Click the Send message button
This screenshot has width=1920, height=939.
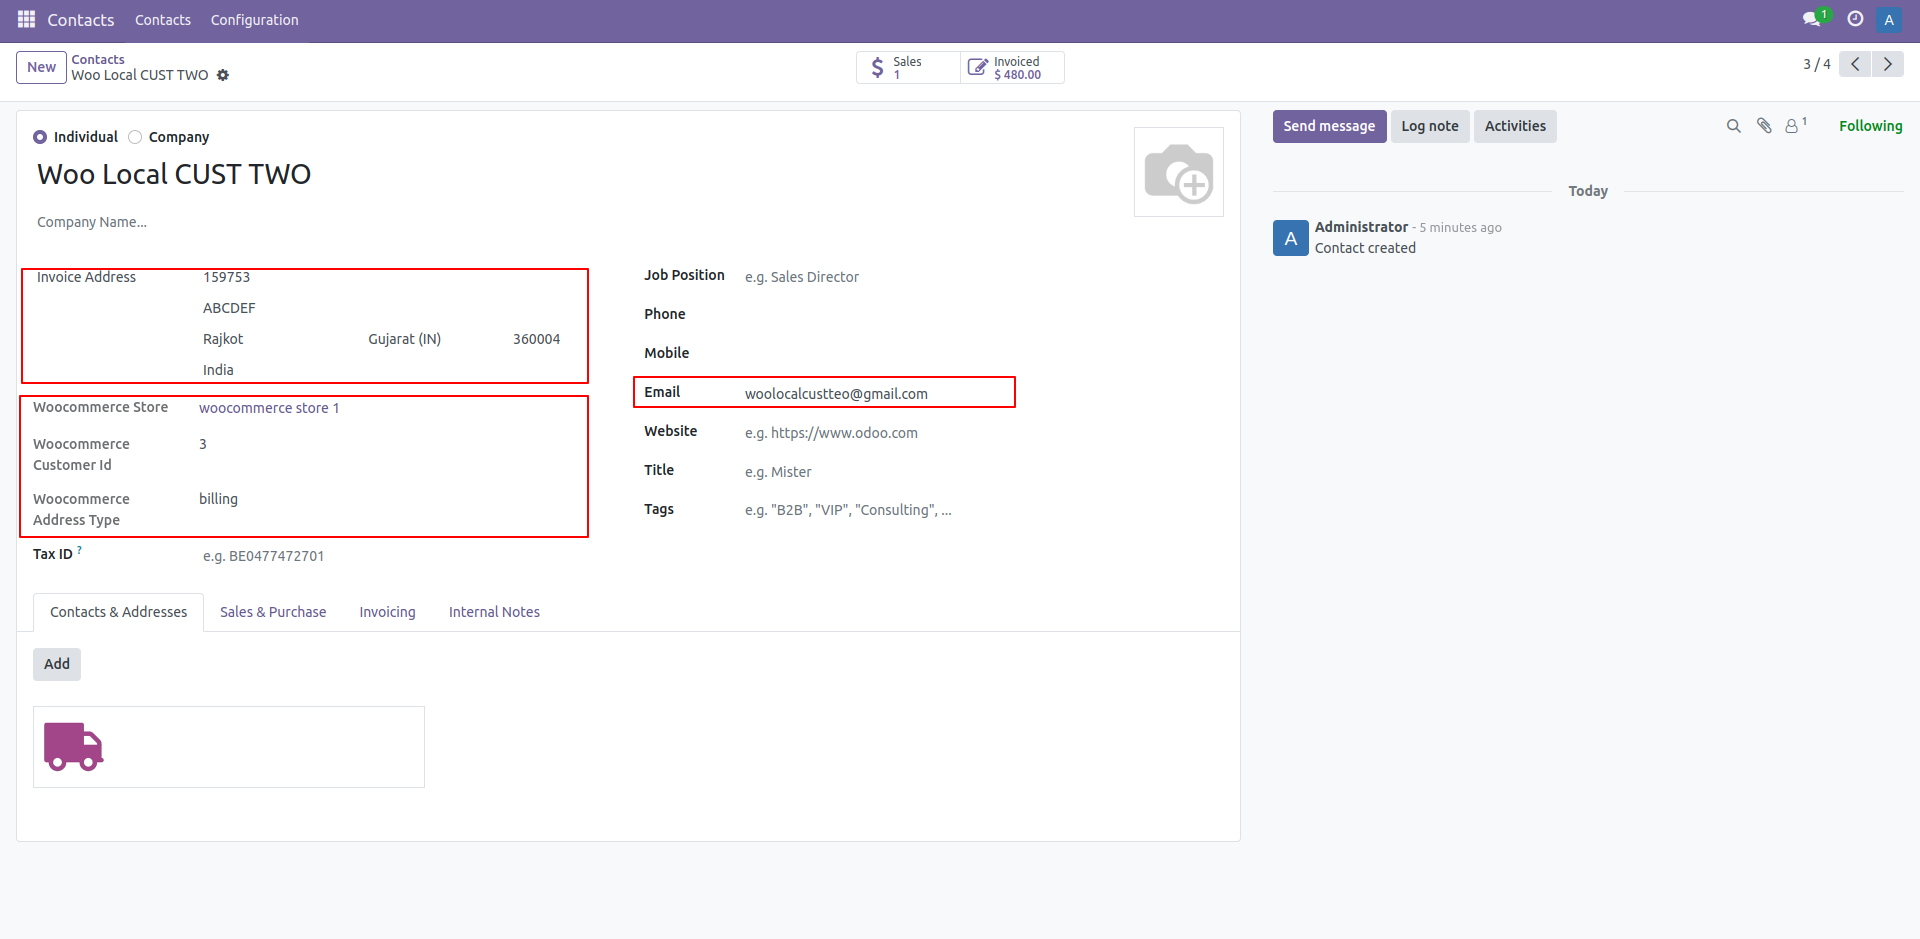(x=1329, y=126)
